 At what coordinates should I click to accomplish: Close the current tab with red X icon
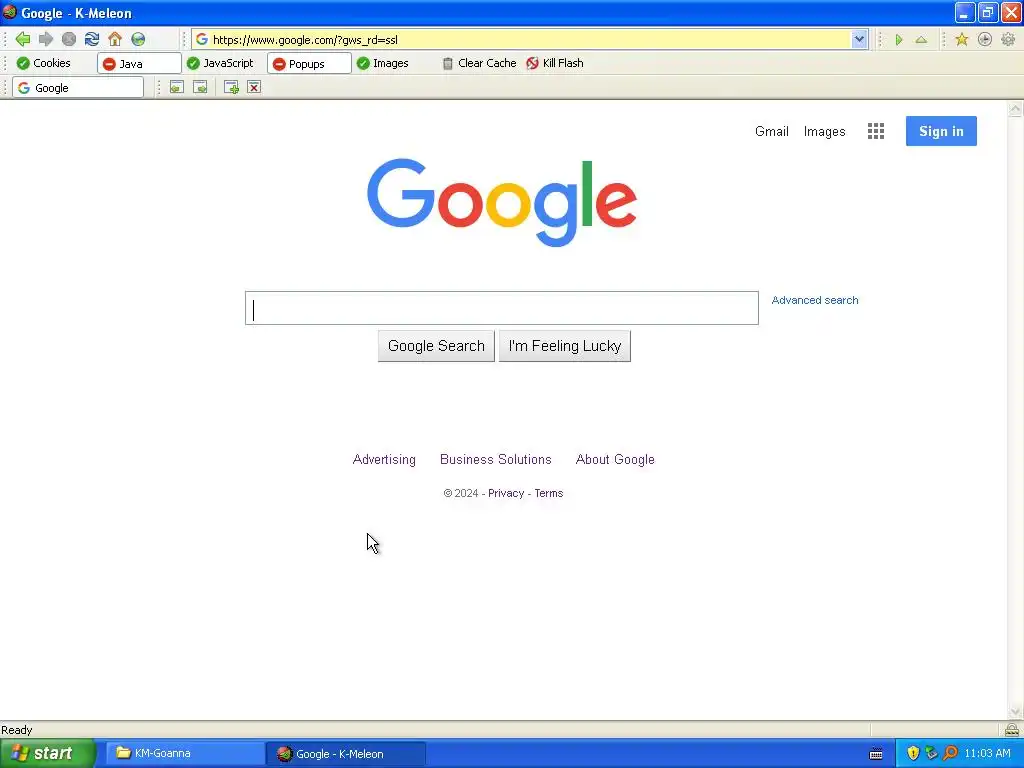click(x=254, y=88)
